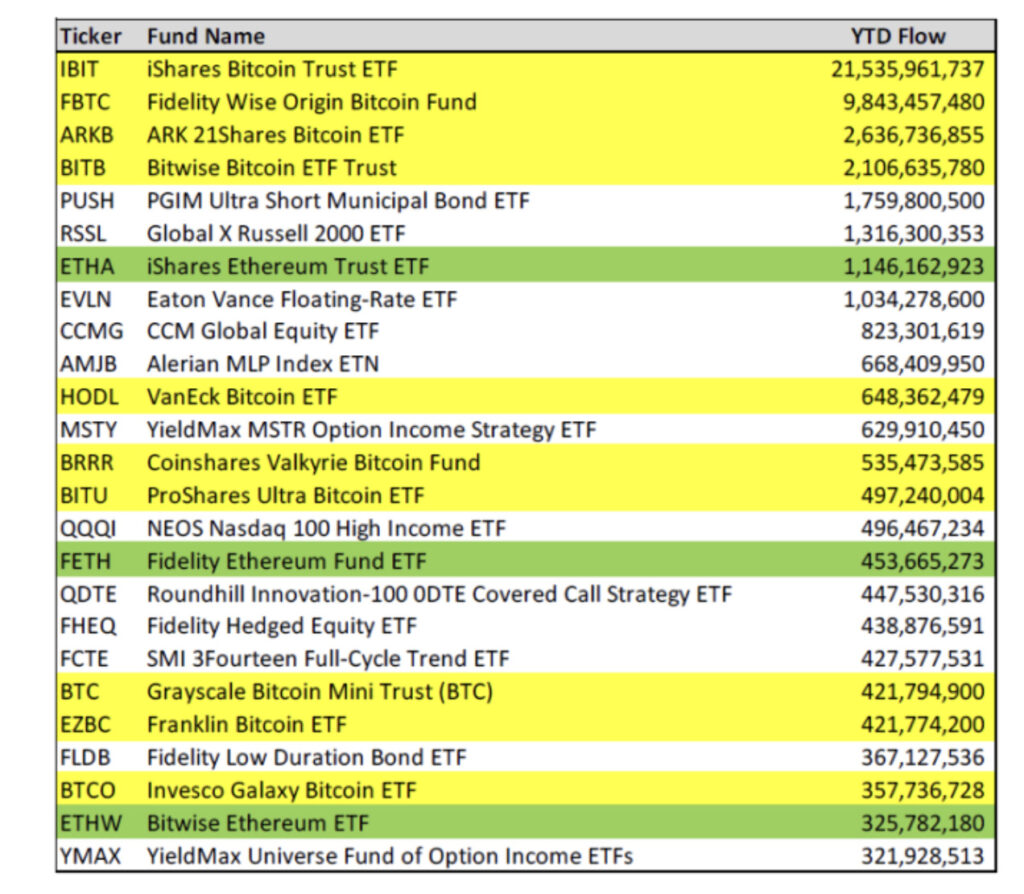Click the YTD Flow column header
1024x894 pixels.
tap(897, 37)
